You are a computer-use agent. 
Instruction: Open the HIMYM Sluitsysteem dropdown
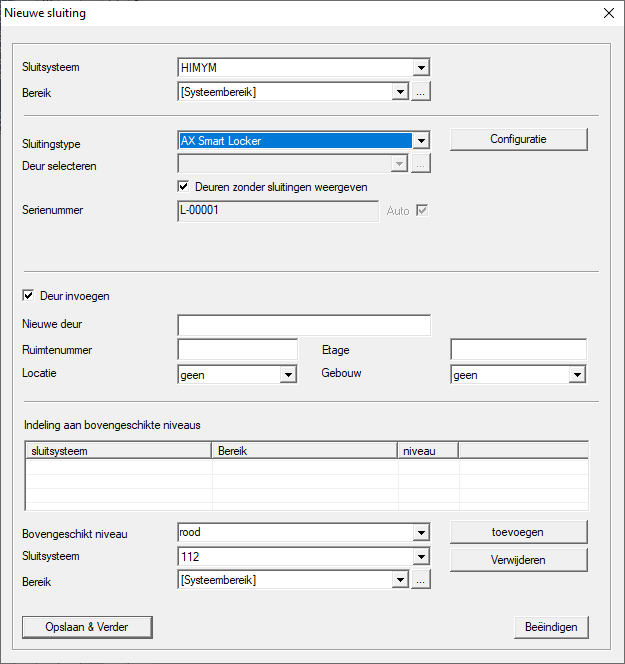421,68
